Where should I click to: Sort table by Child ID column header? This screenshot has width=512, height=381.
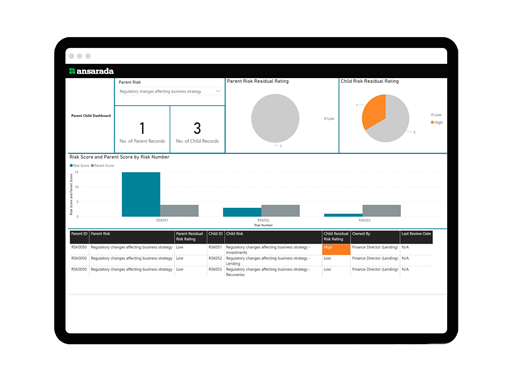coord(216,237)
